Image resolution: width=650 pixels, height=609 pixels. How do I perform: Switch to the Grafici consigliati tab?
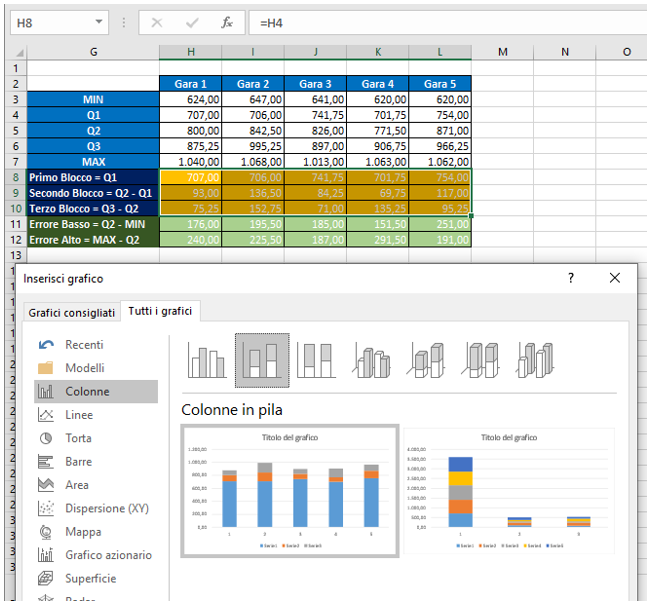(x=72, y=312)
